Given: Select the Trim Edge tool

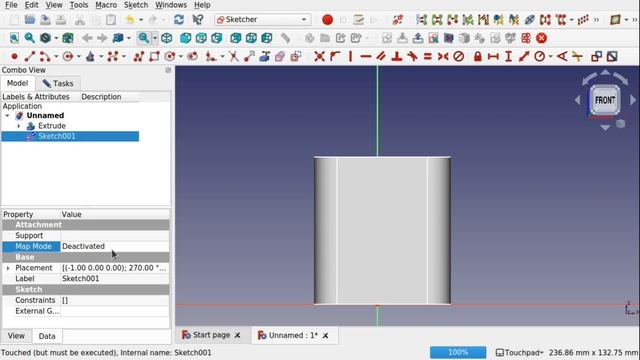Looking at the screenshot, I should coord(233,56).
